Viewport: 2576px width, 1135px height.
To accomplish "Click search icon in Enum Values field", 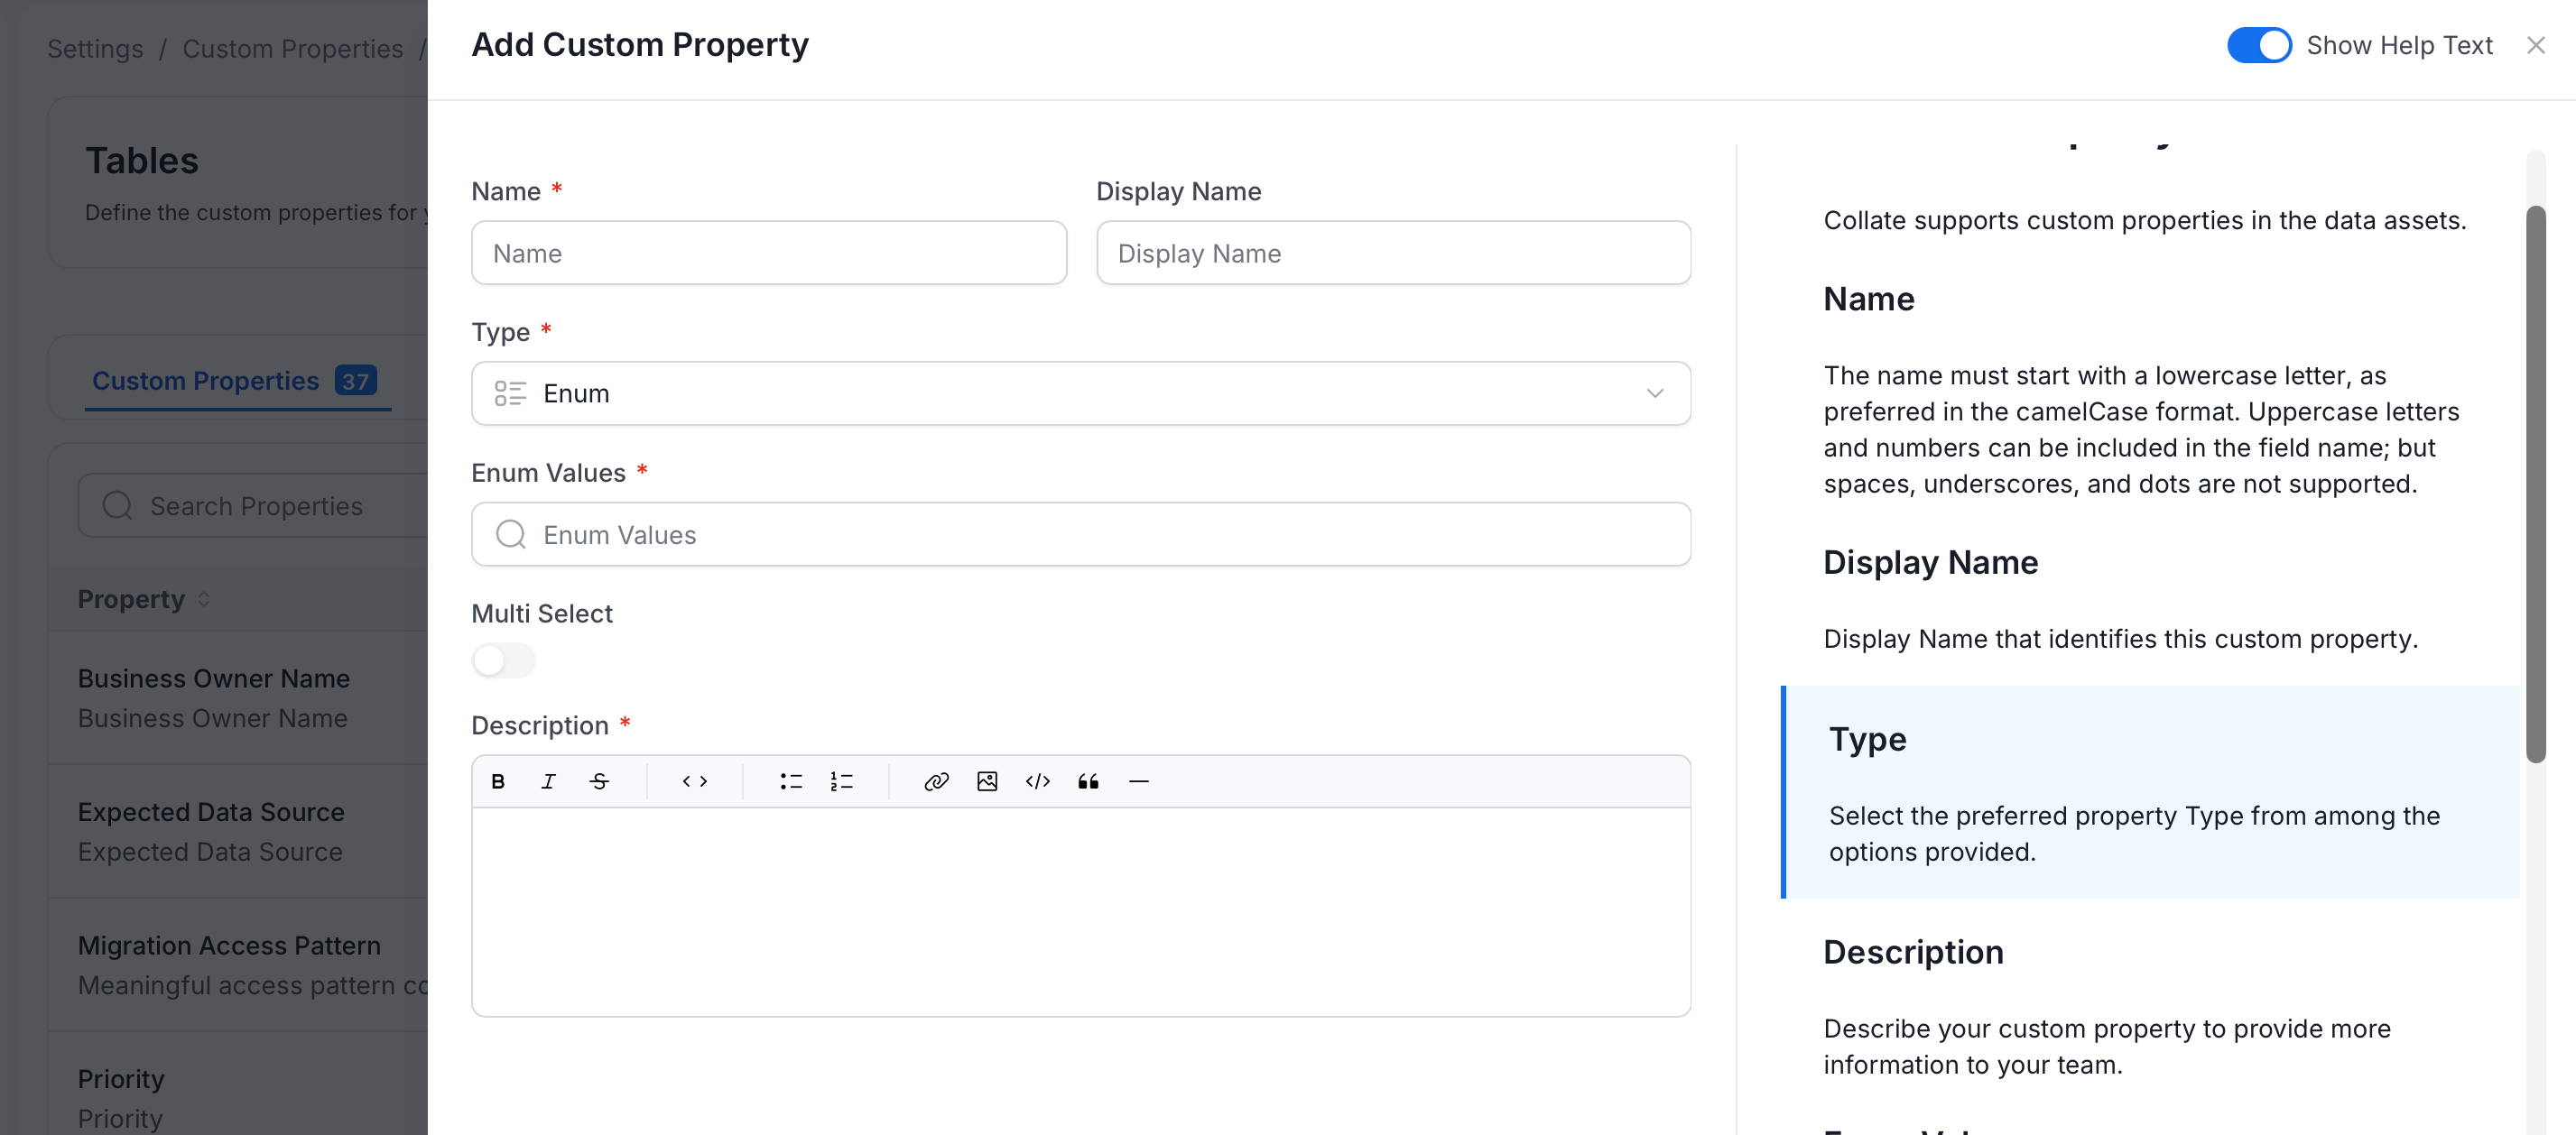I will [x=511, y=534].
